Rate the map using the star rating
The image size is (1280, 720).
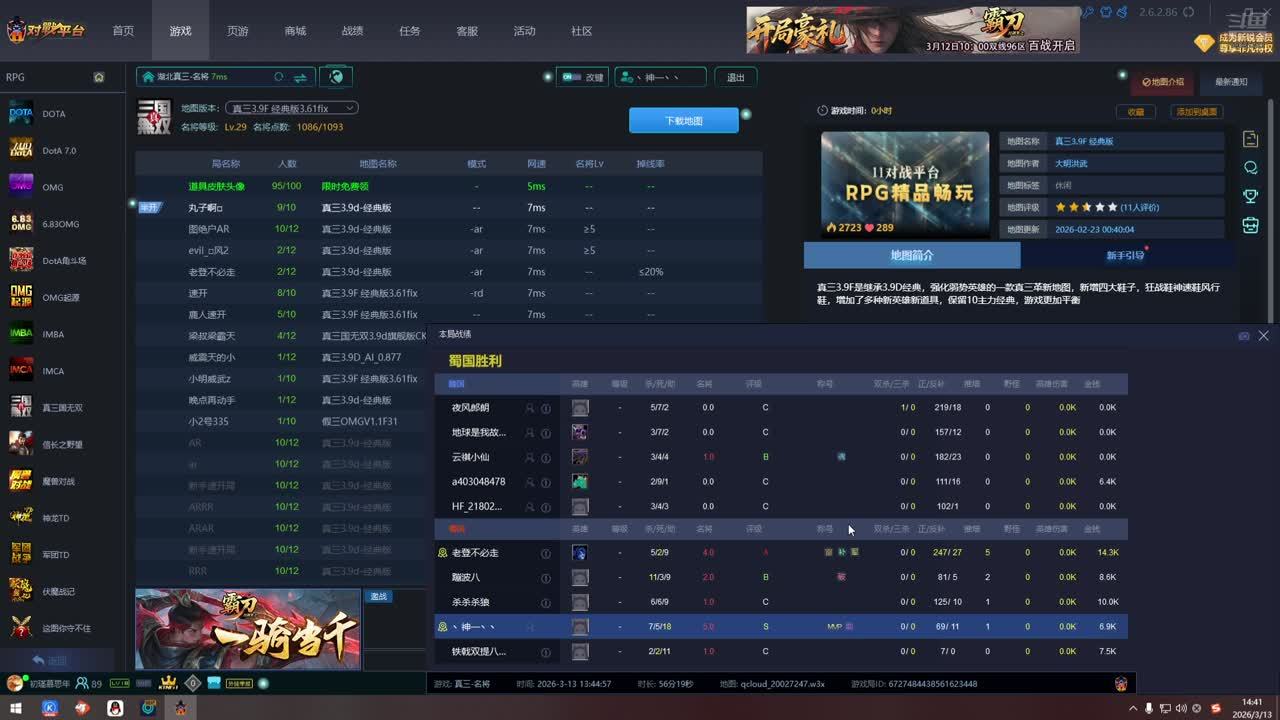1086,207
